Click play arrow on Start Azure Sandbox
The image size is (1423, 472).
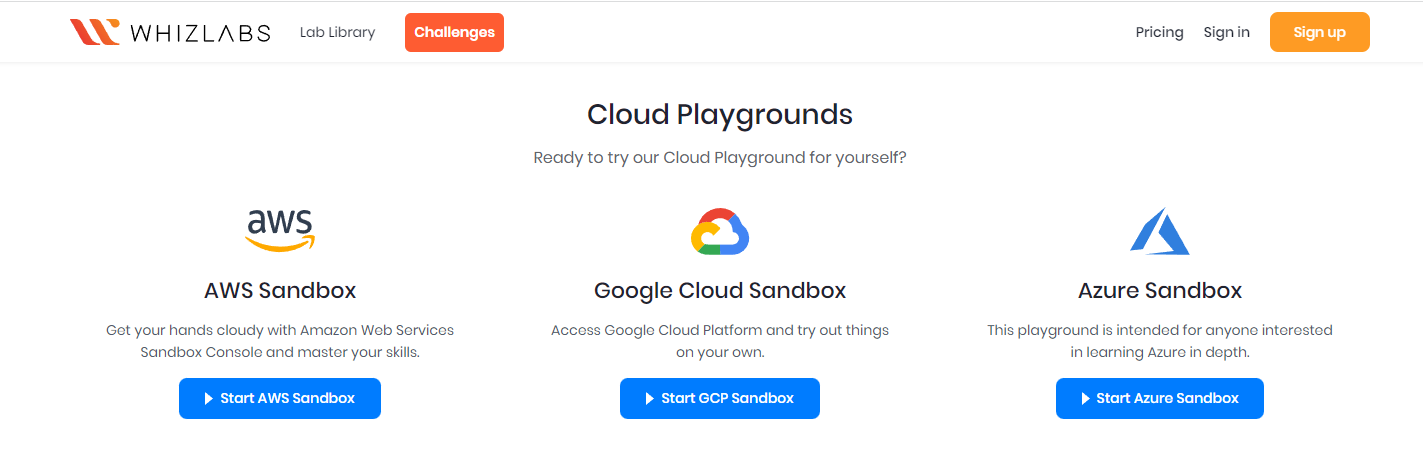pyautogui.click(x=1085, y=398)
